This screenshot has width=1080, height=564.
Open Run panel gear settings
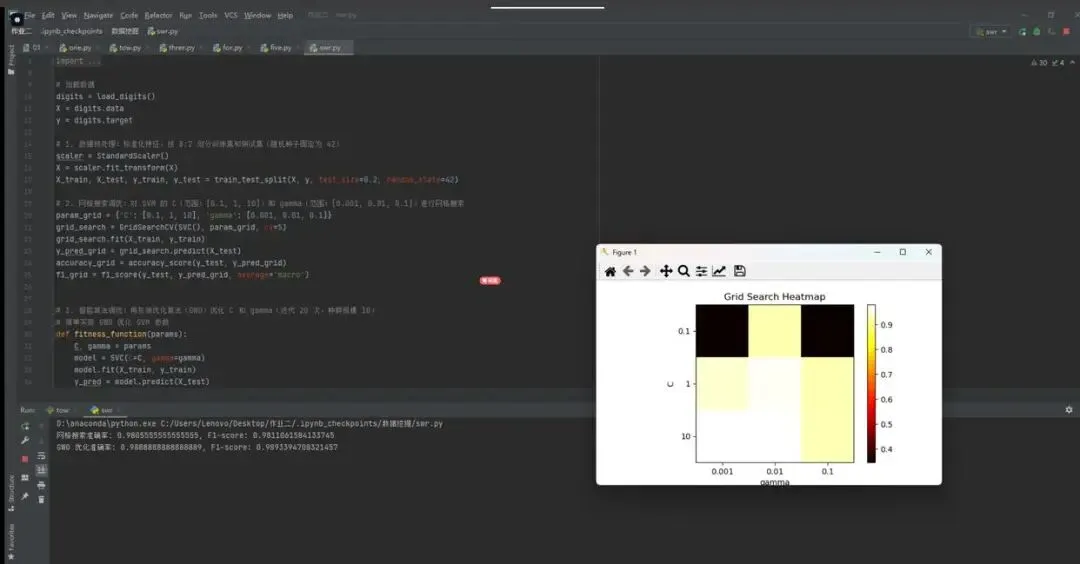pyautogui.click(x=1069, y=410)
